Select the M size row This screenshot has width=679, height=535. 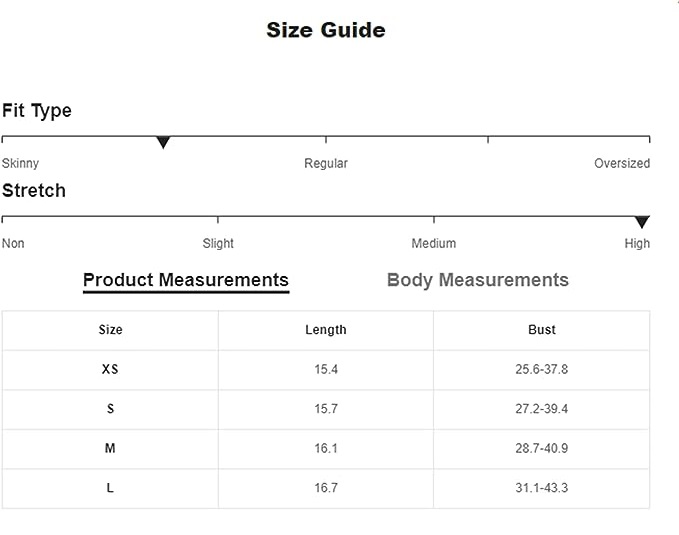tap(110, 449)
